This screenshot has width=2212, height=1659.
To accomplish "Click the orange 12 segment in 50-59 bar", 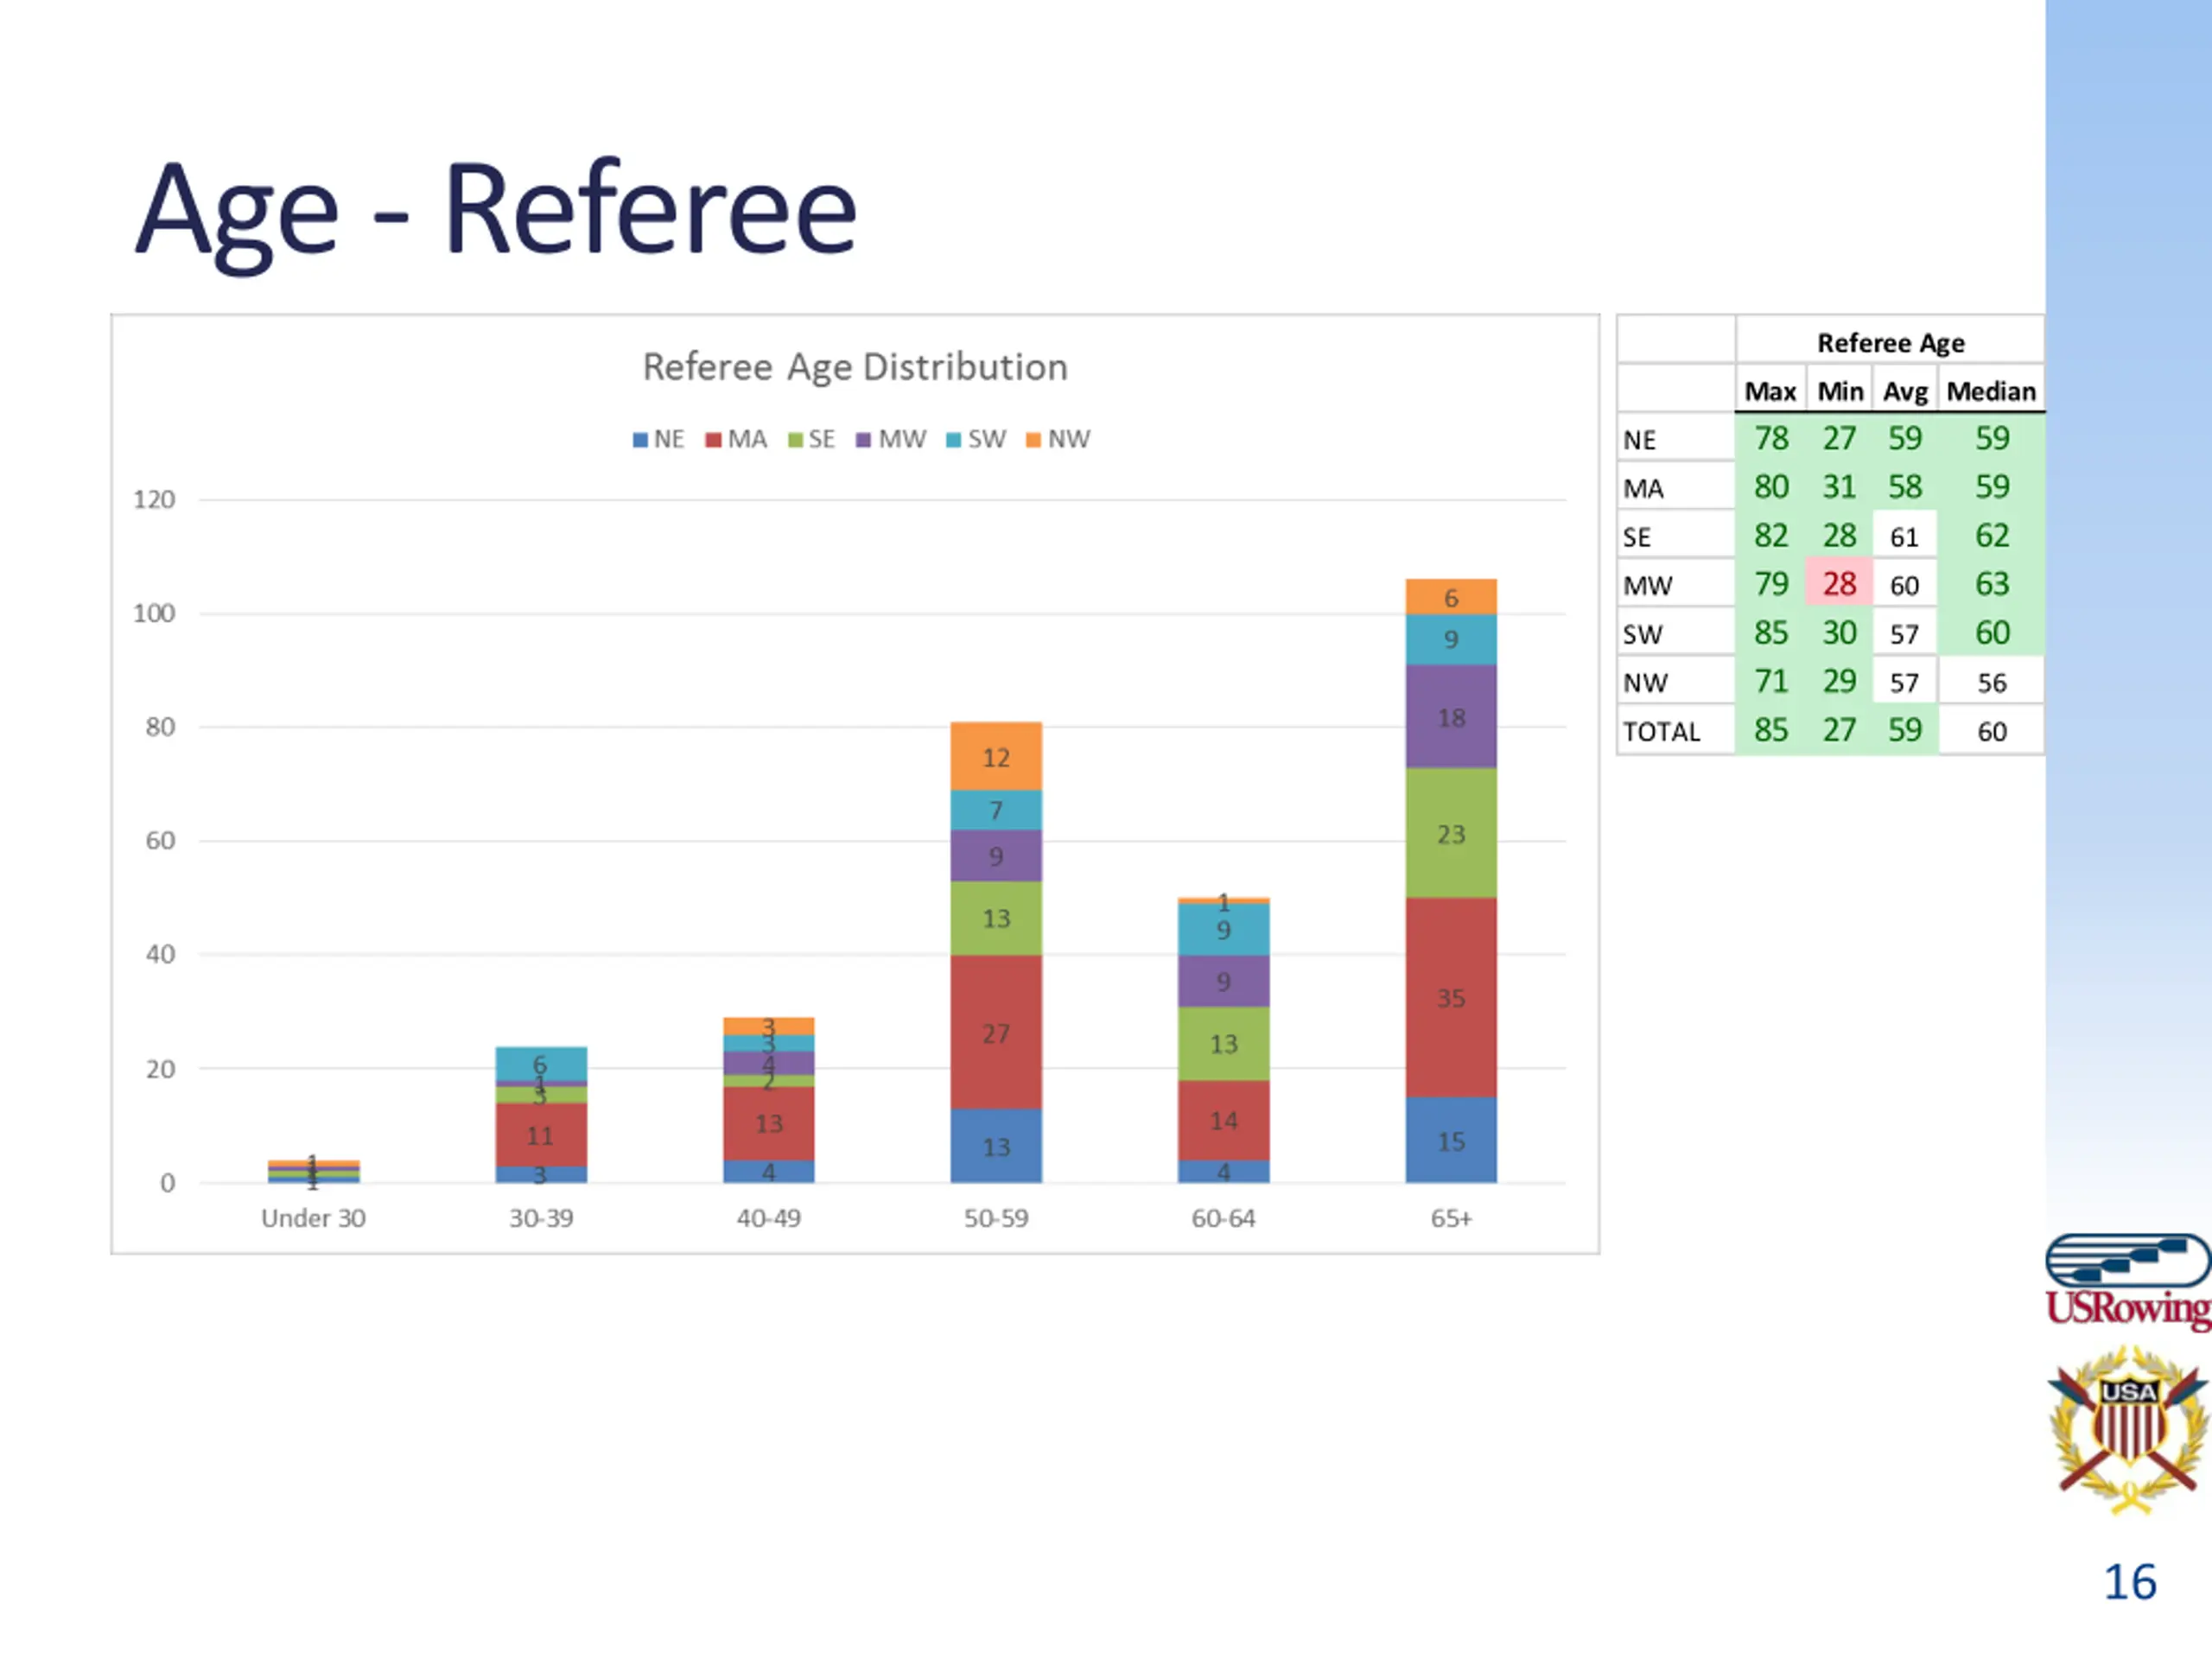I will pyautogui.click(x=995, y=756).
